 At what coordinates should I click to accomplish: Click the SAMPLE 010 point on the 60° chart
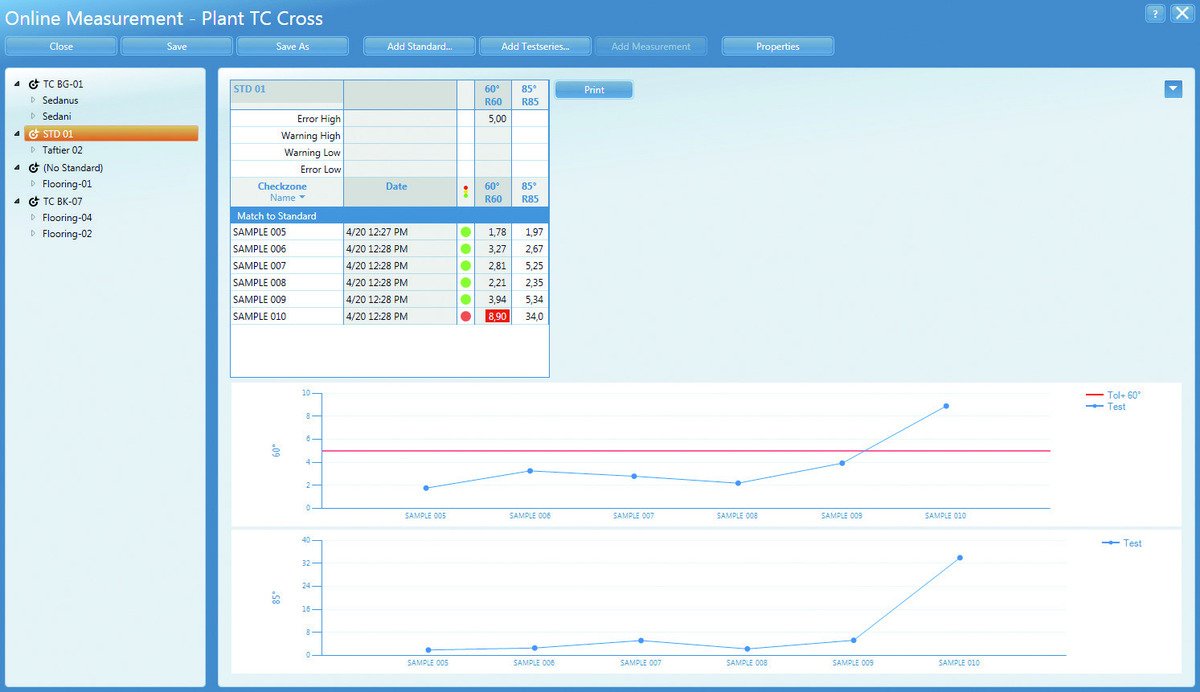945,406
